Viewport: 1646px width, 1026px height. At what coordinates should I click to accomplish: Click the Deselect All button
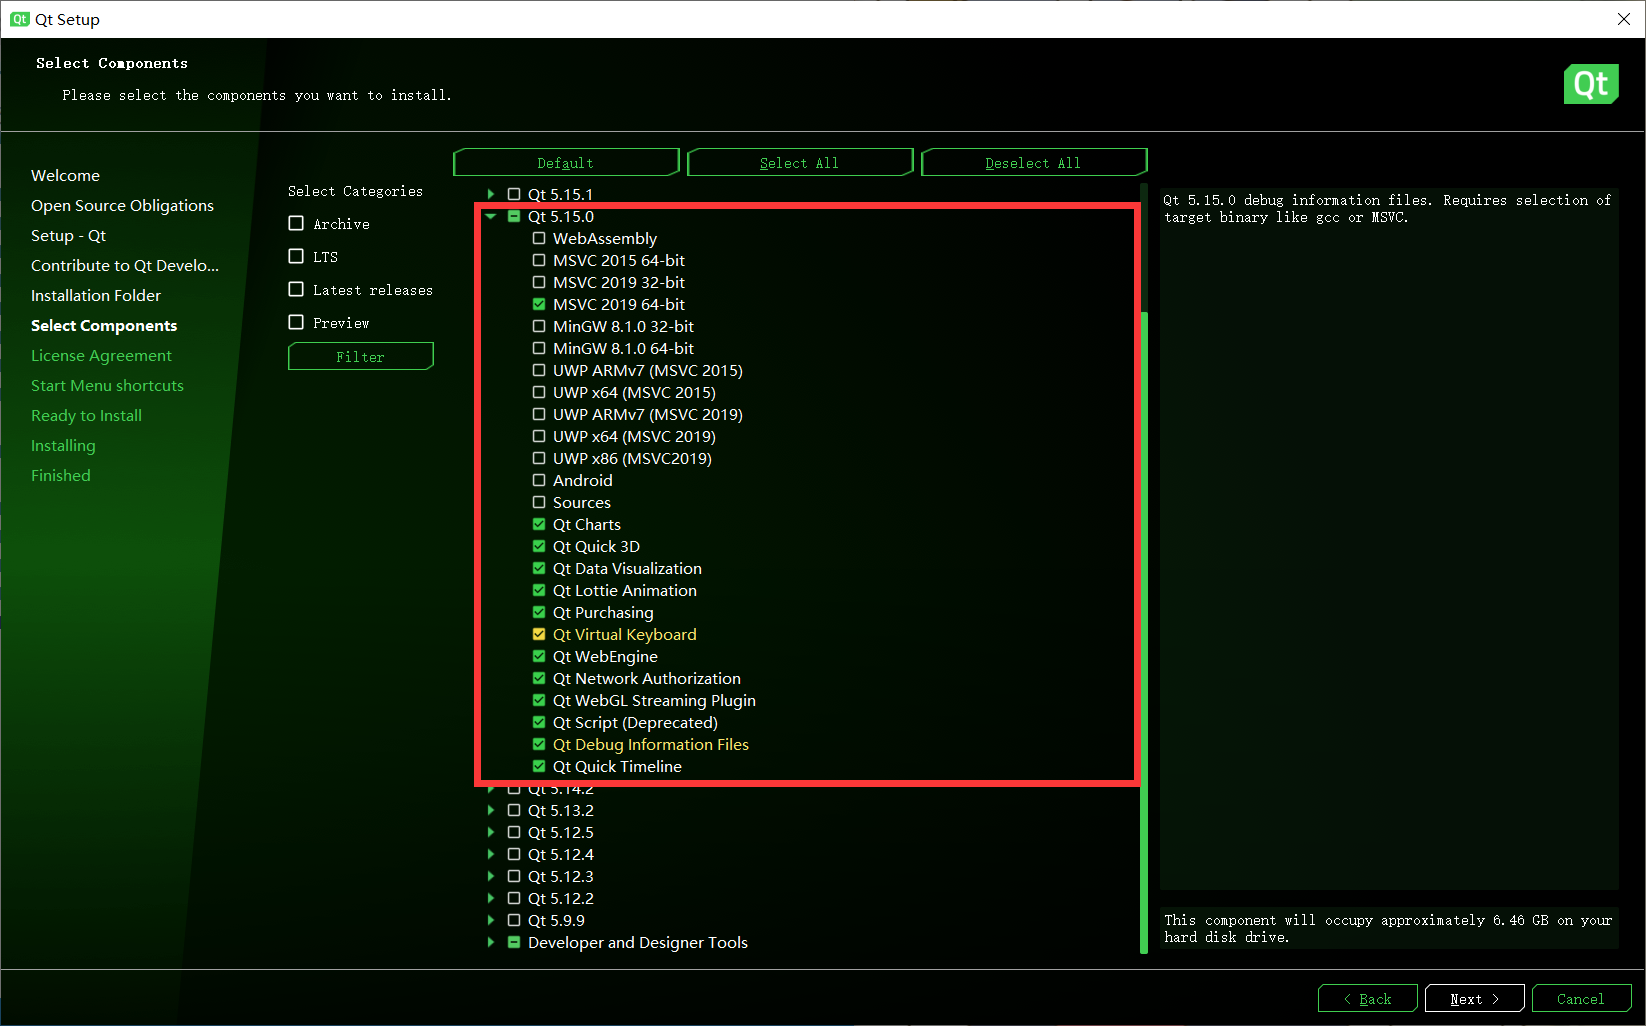click(1034, 162)
